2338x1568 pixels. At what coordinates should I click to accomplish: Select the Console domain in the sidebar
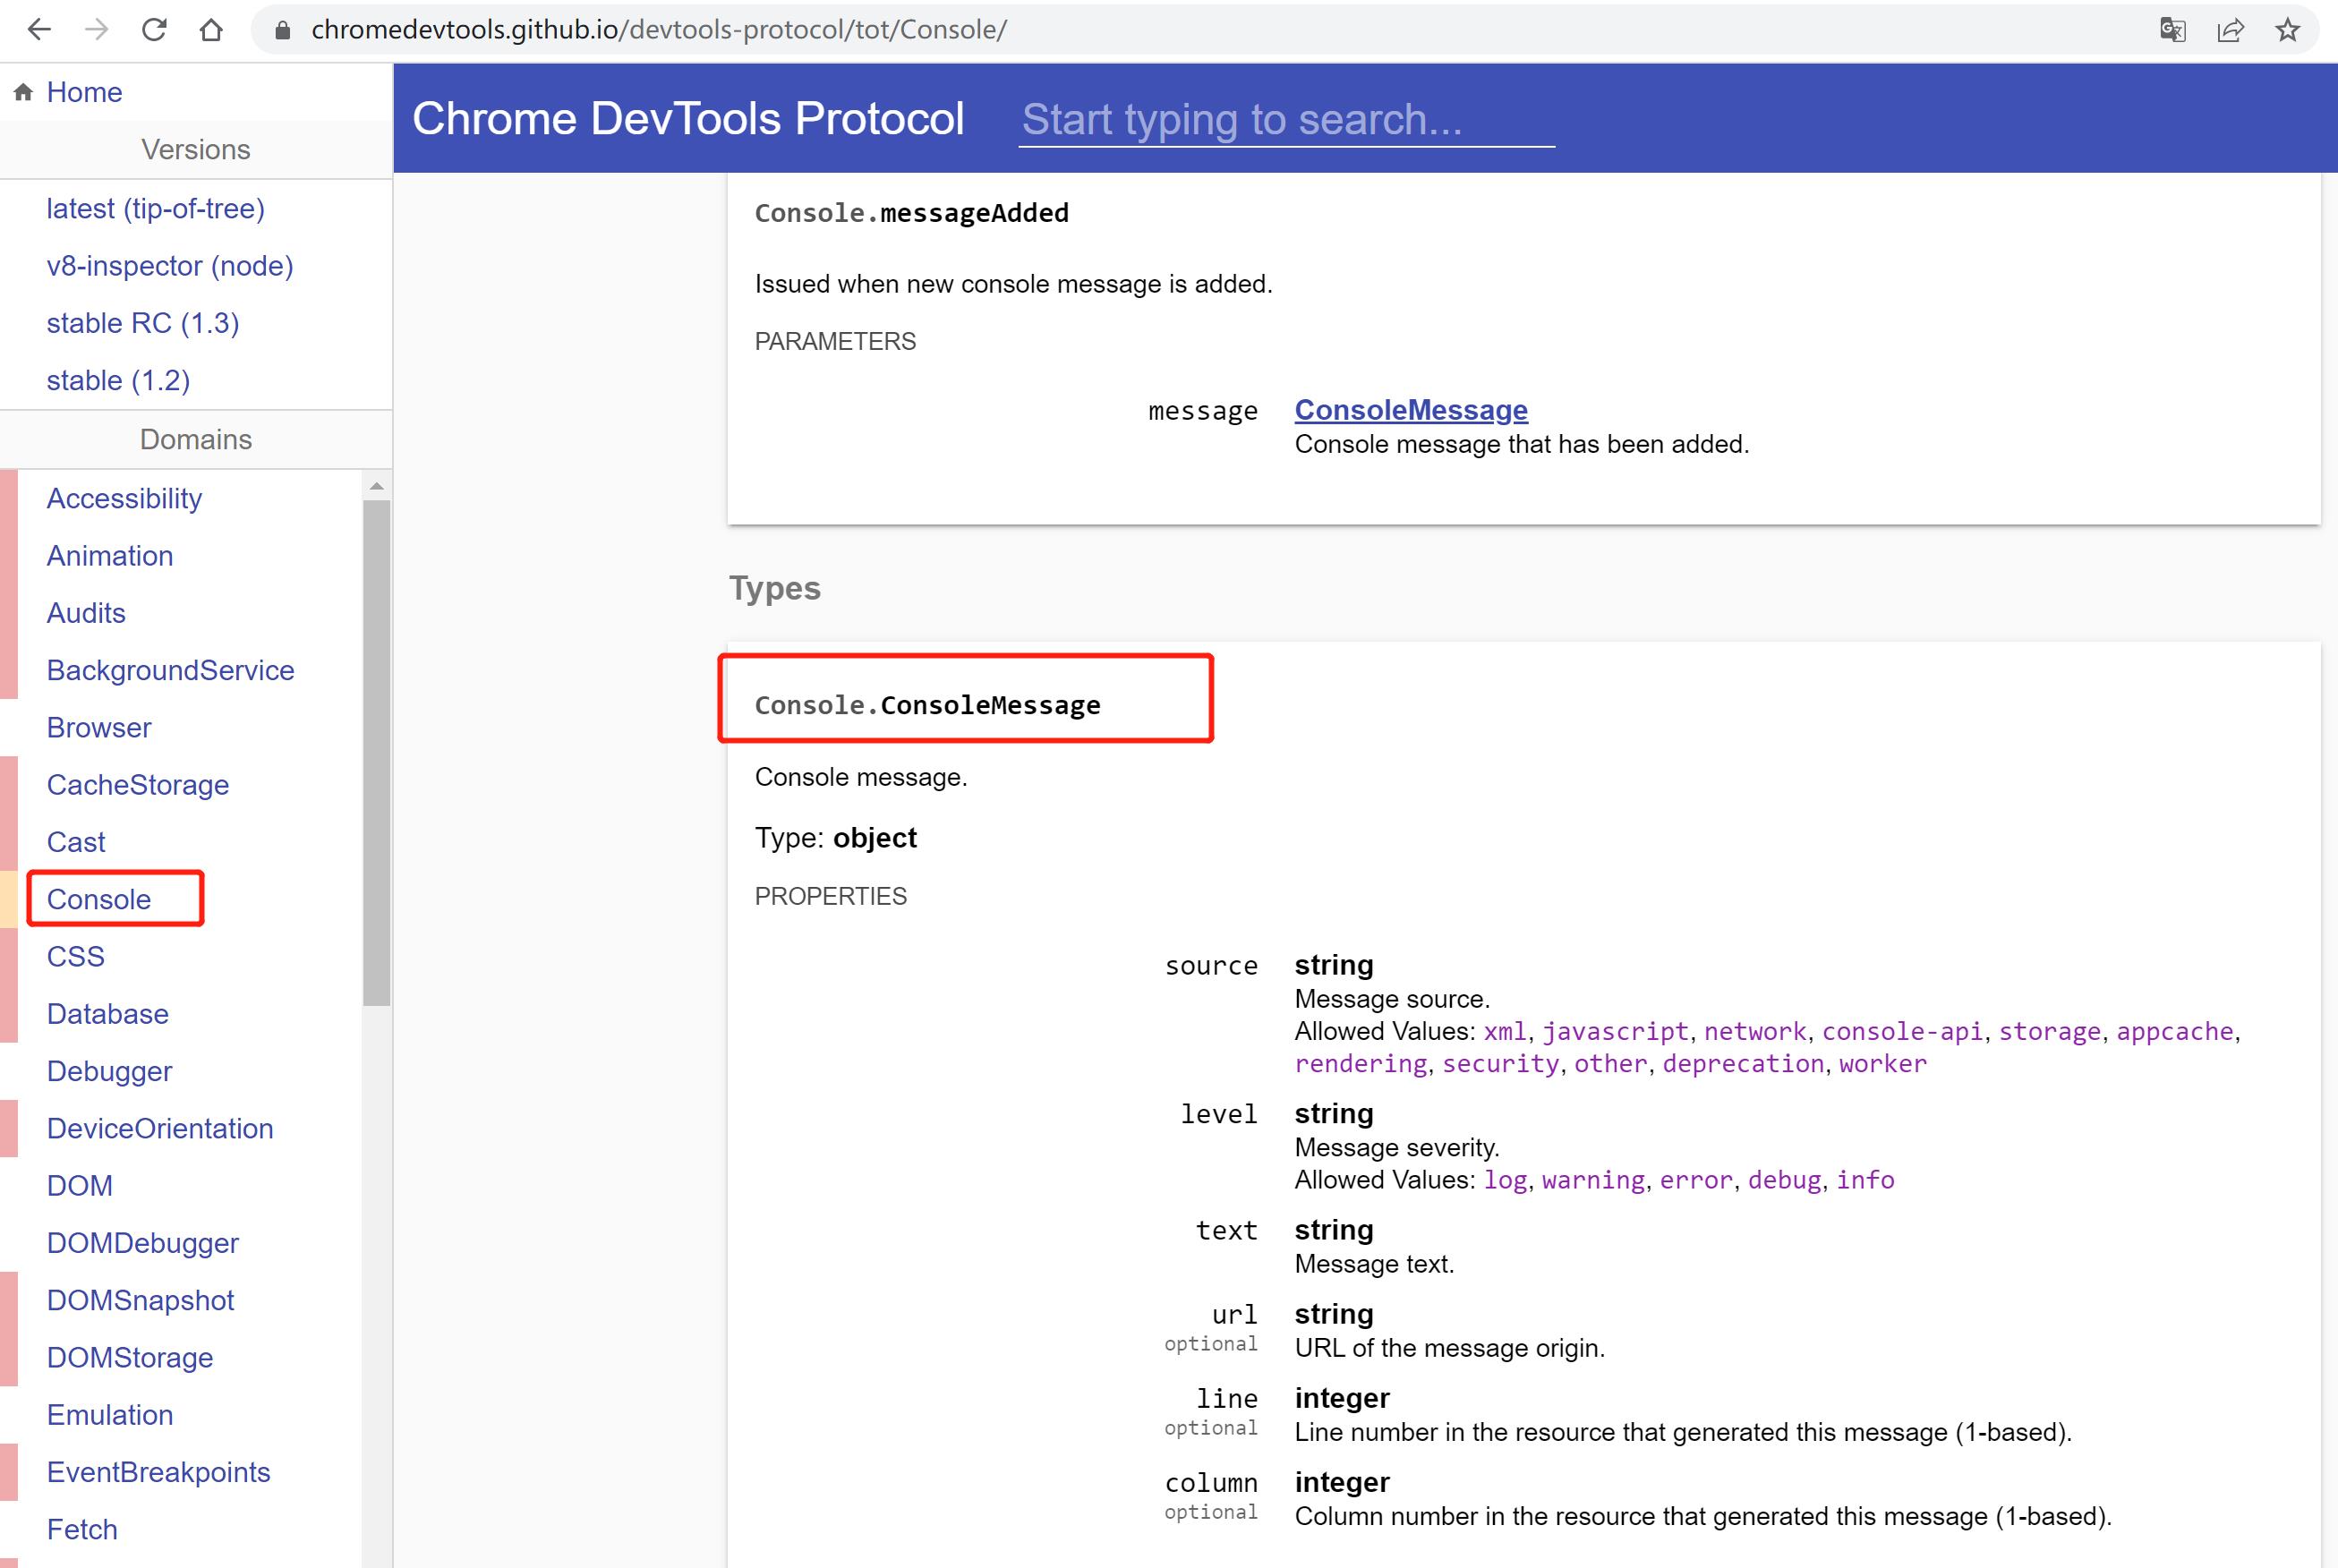[100, 899]
